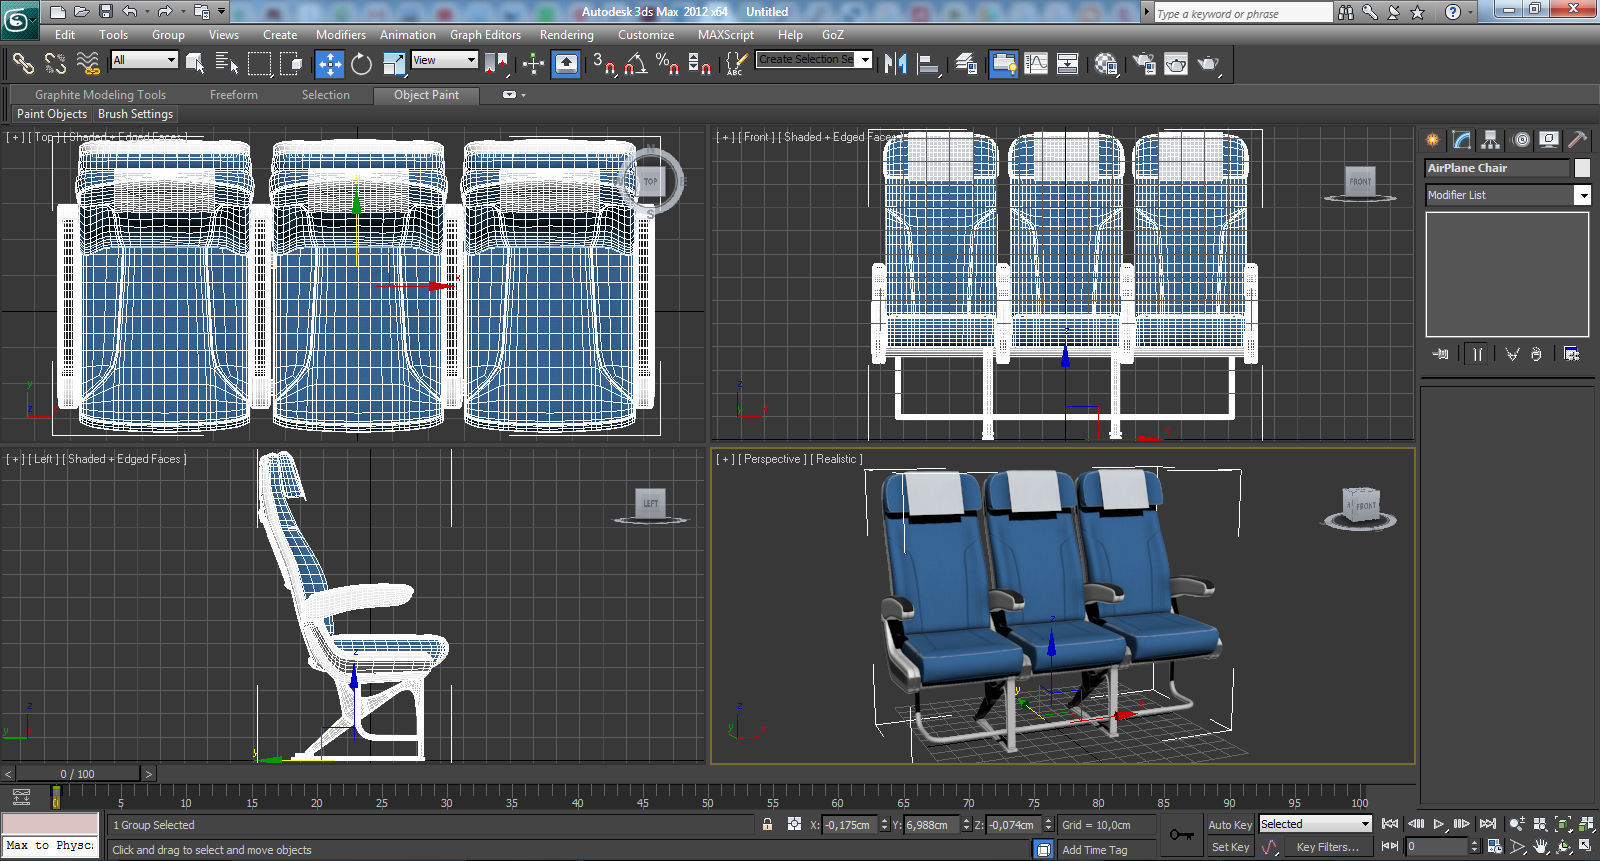Viewport: 1600px width, 861px height.
Task: Switch to the Create command panel
Action: click(1433, 140)
